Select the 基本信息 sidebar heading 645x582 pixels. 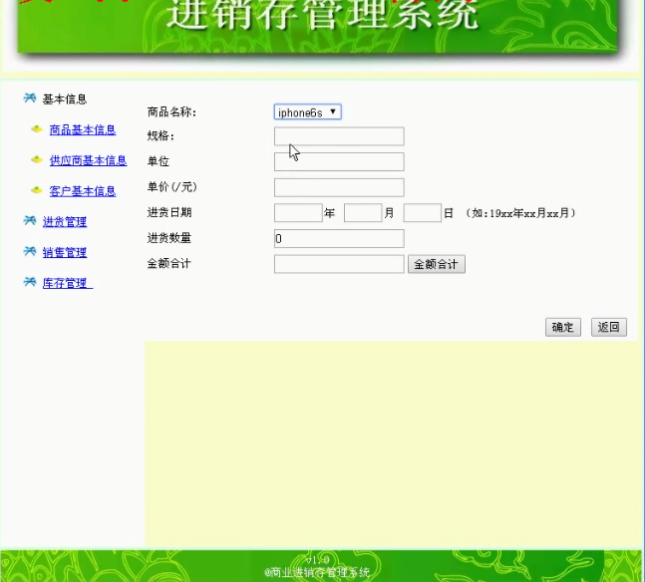pos(65,99)
